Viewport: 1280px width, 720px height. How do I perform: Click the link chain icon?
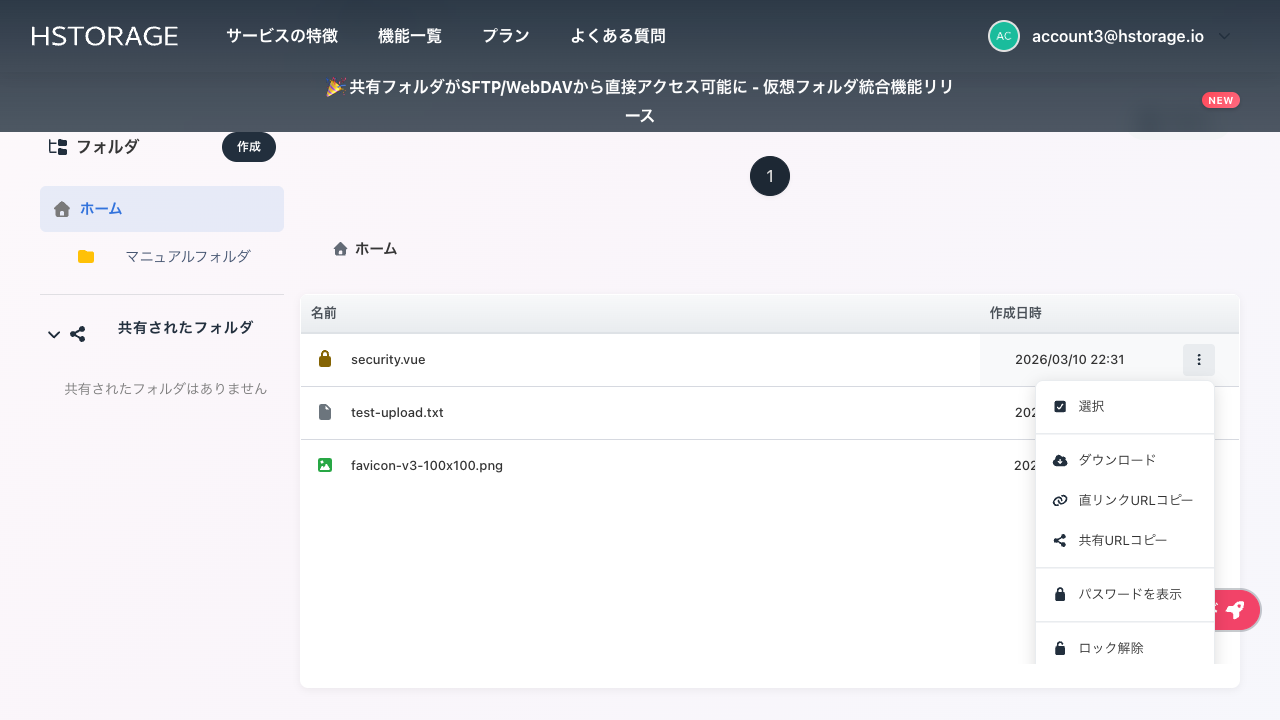(1060, 500)
